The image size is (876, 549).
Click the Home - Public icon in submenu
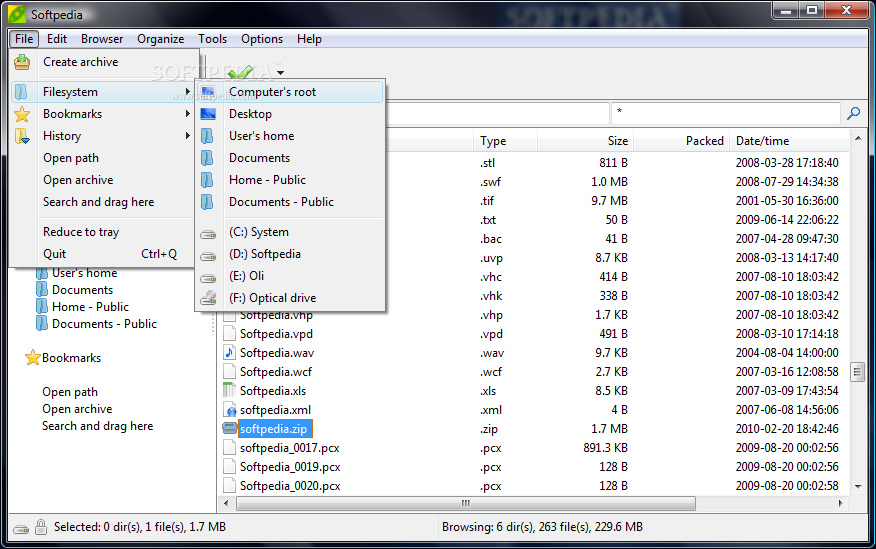207,180
